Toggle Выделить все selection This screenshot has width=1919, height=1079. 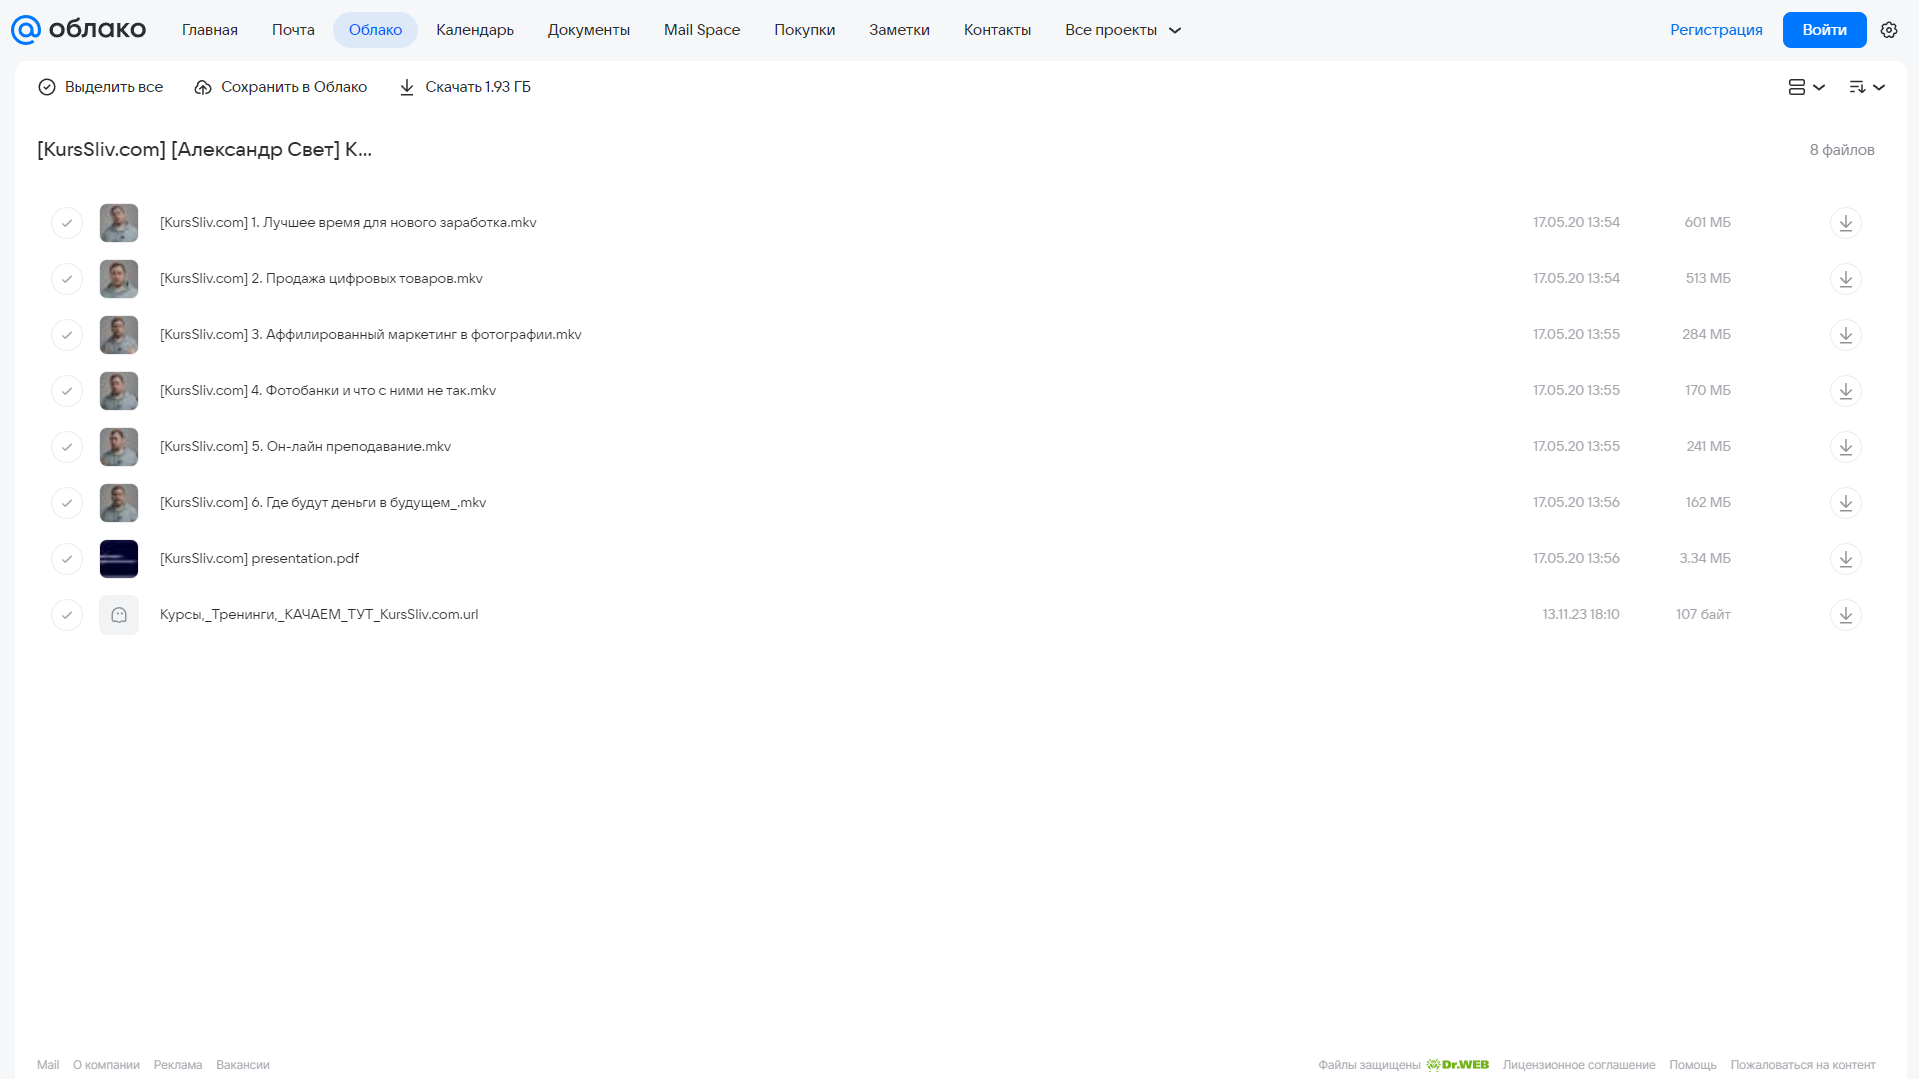[100, 87]
